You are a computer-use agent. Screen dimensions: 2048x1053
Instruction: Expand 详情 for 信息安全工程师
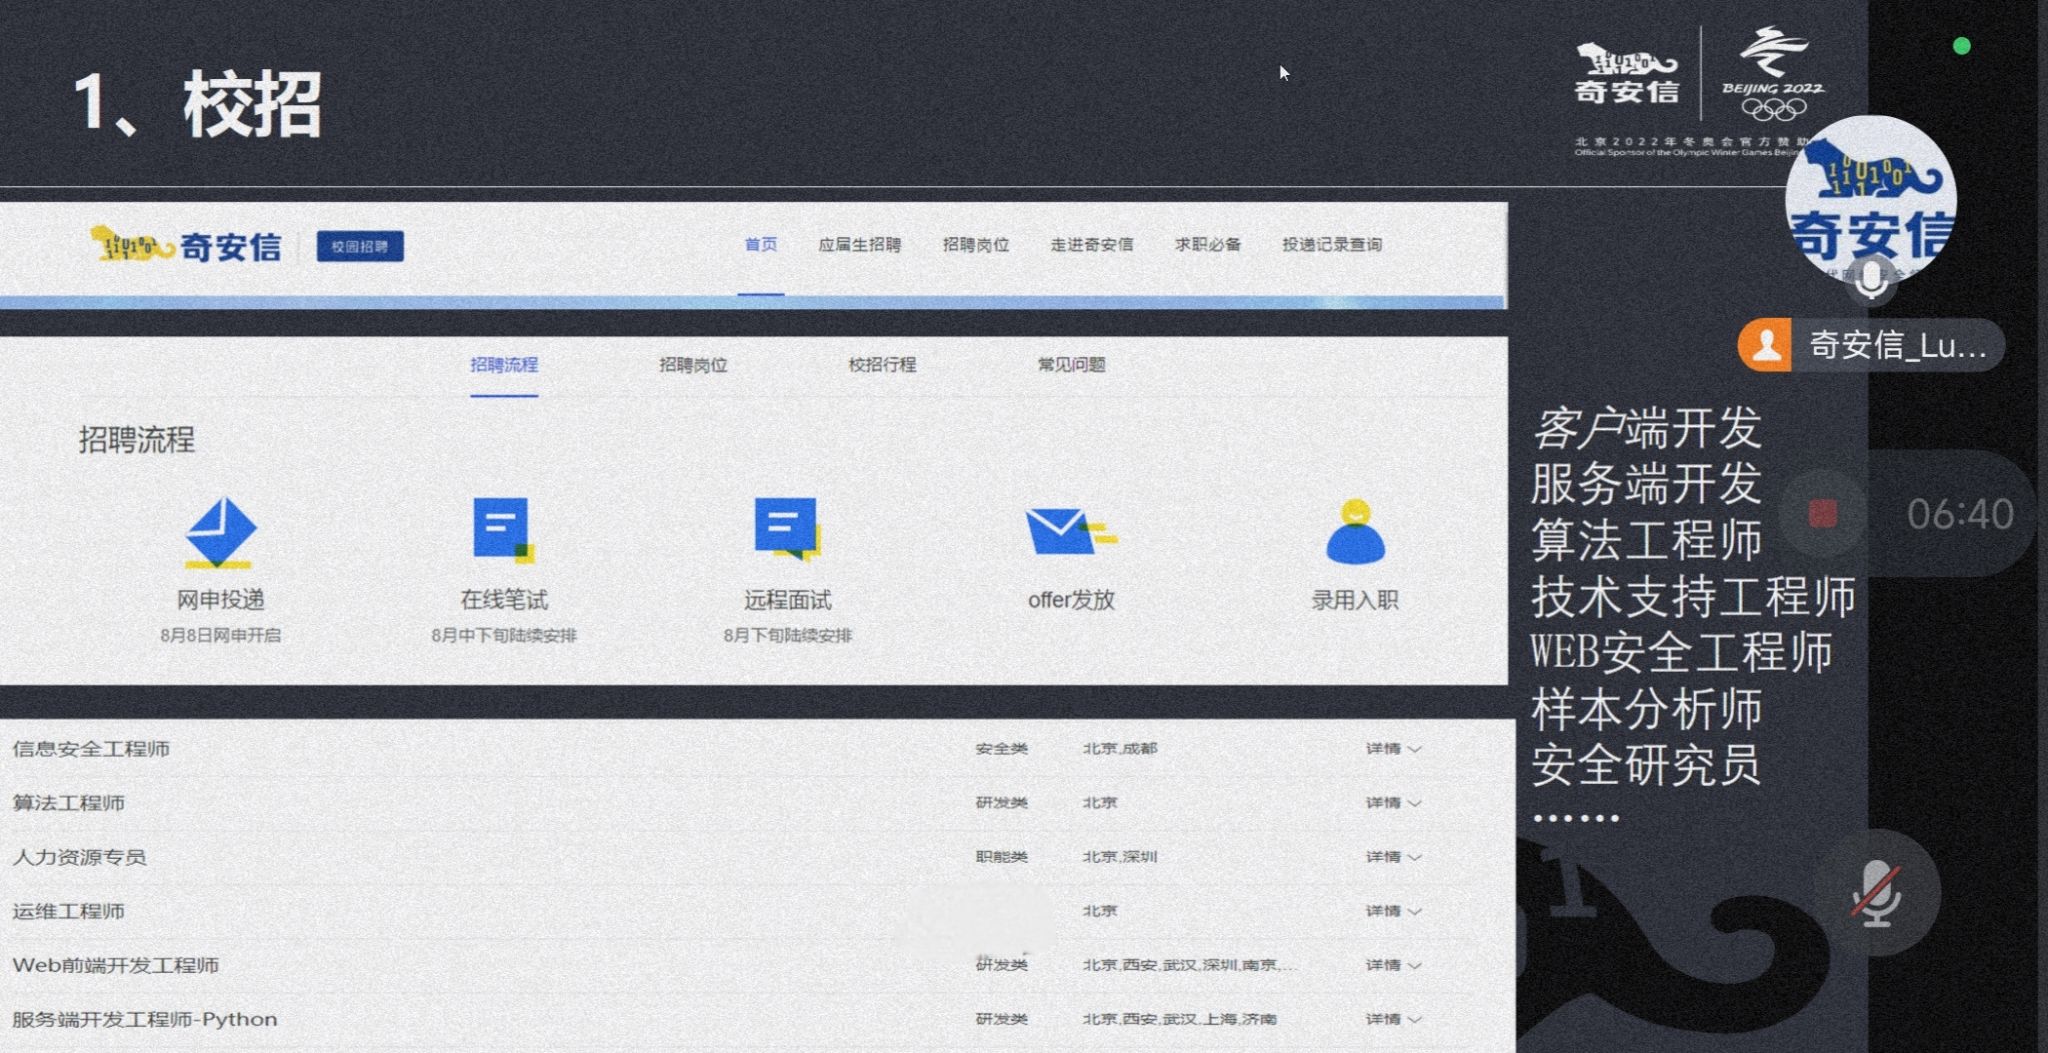click(x=1393, y=749)
